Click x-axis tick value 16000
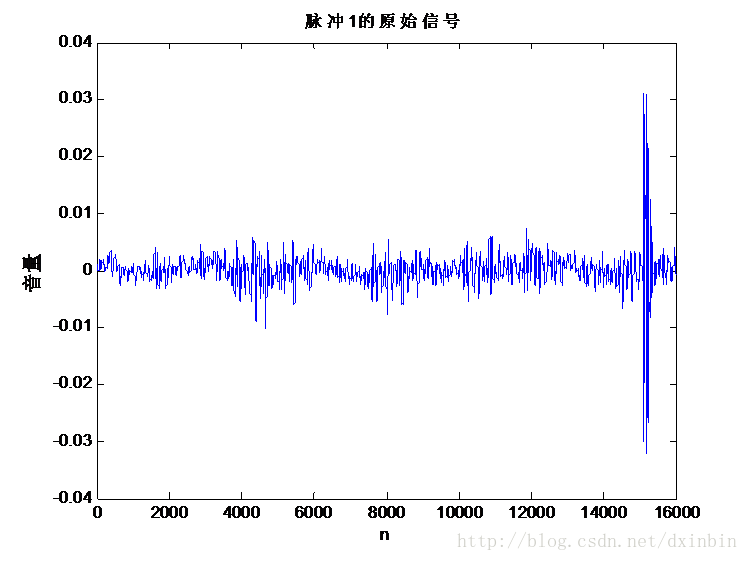This screenshot has width=748, height=561. pyautogui.click(x=677, y=513)
